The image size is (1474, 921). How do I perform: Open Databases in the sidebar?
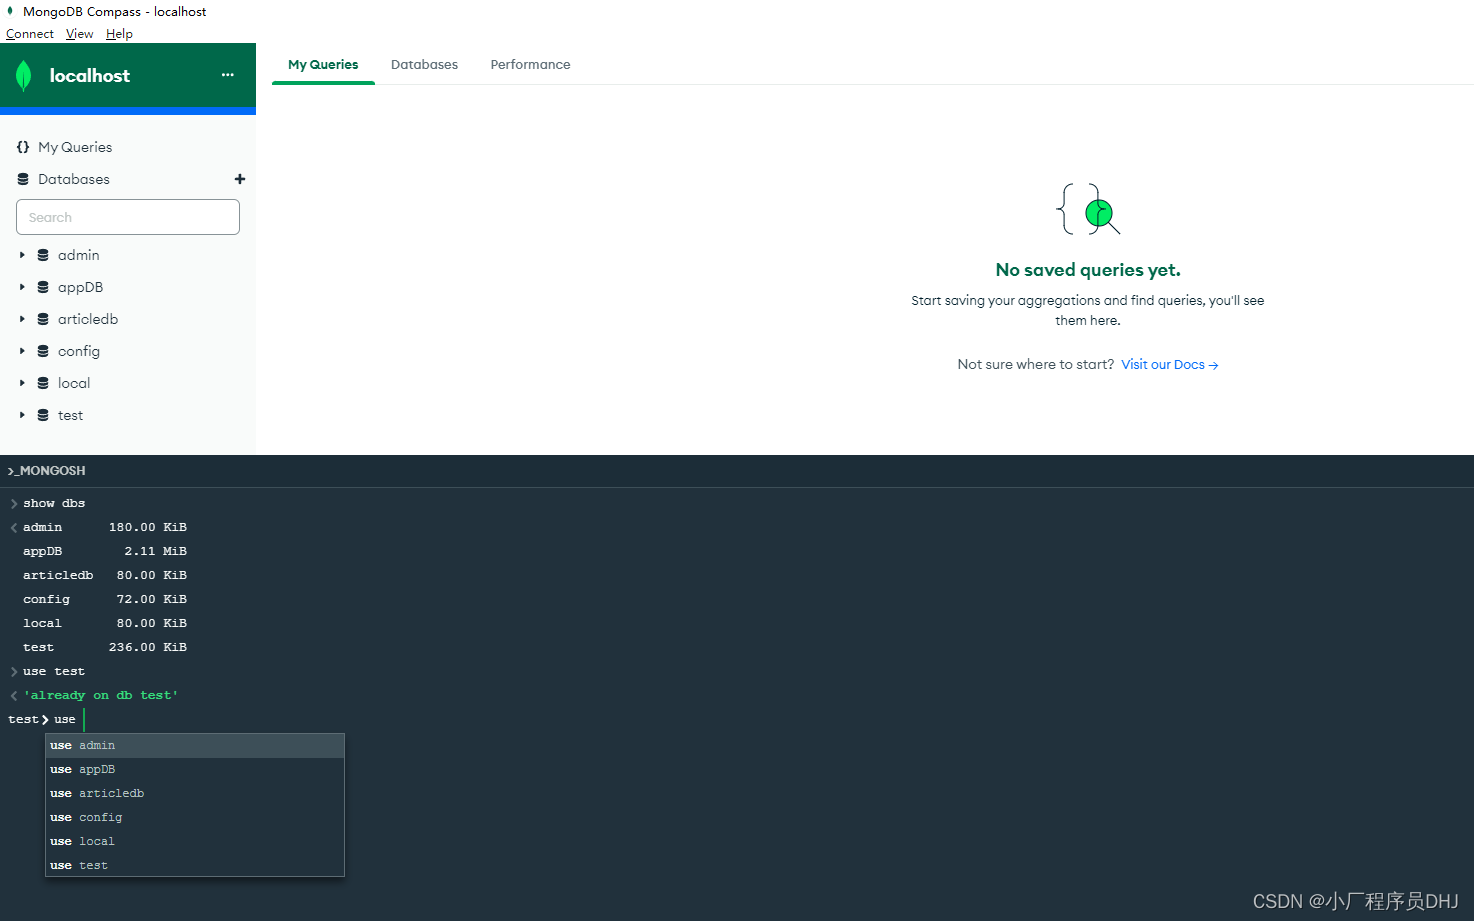point(73,179)
